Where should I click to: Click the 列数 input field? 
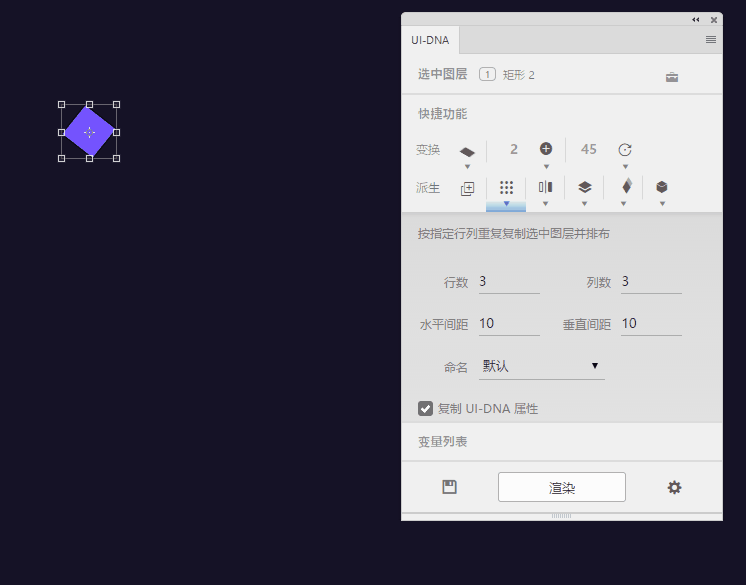tap(651, 282)
